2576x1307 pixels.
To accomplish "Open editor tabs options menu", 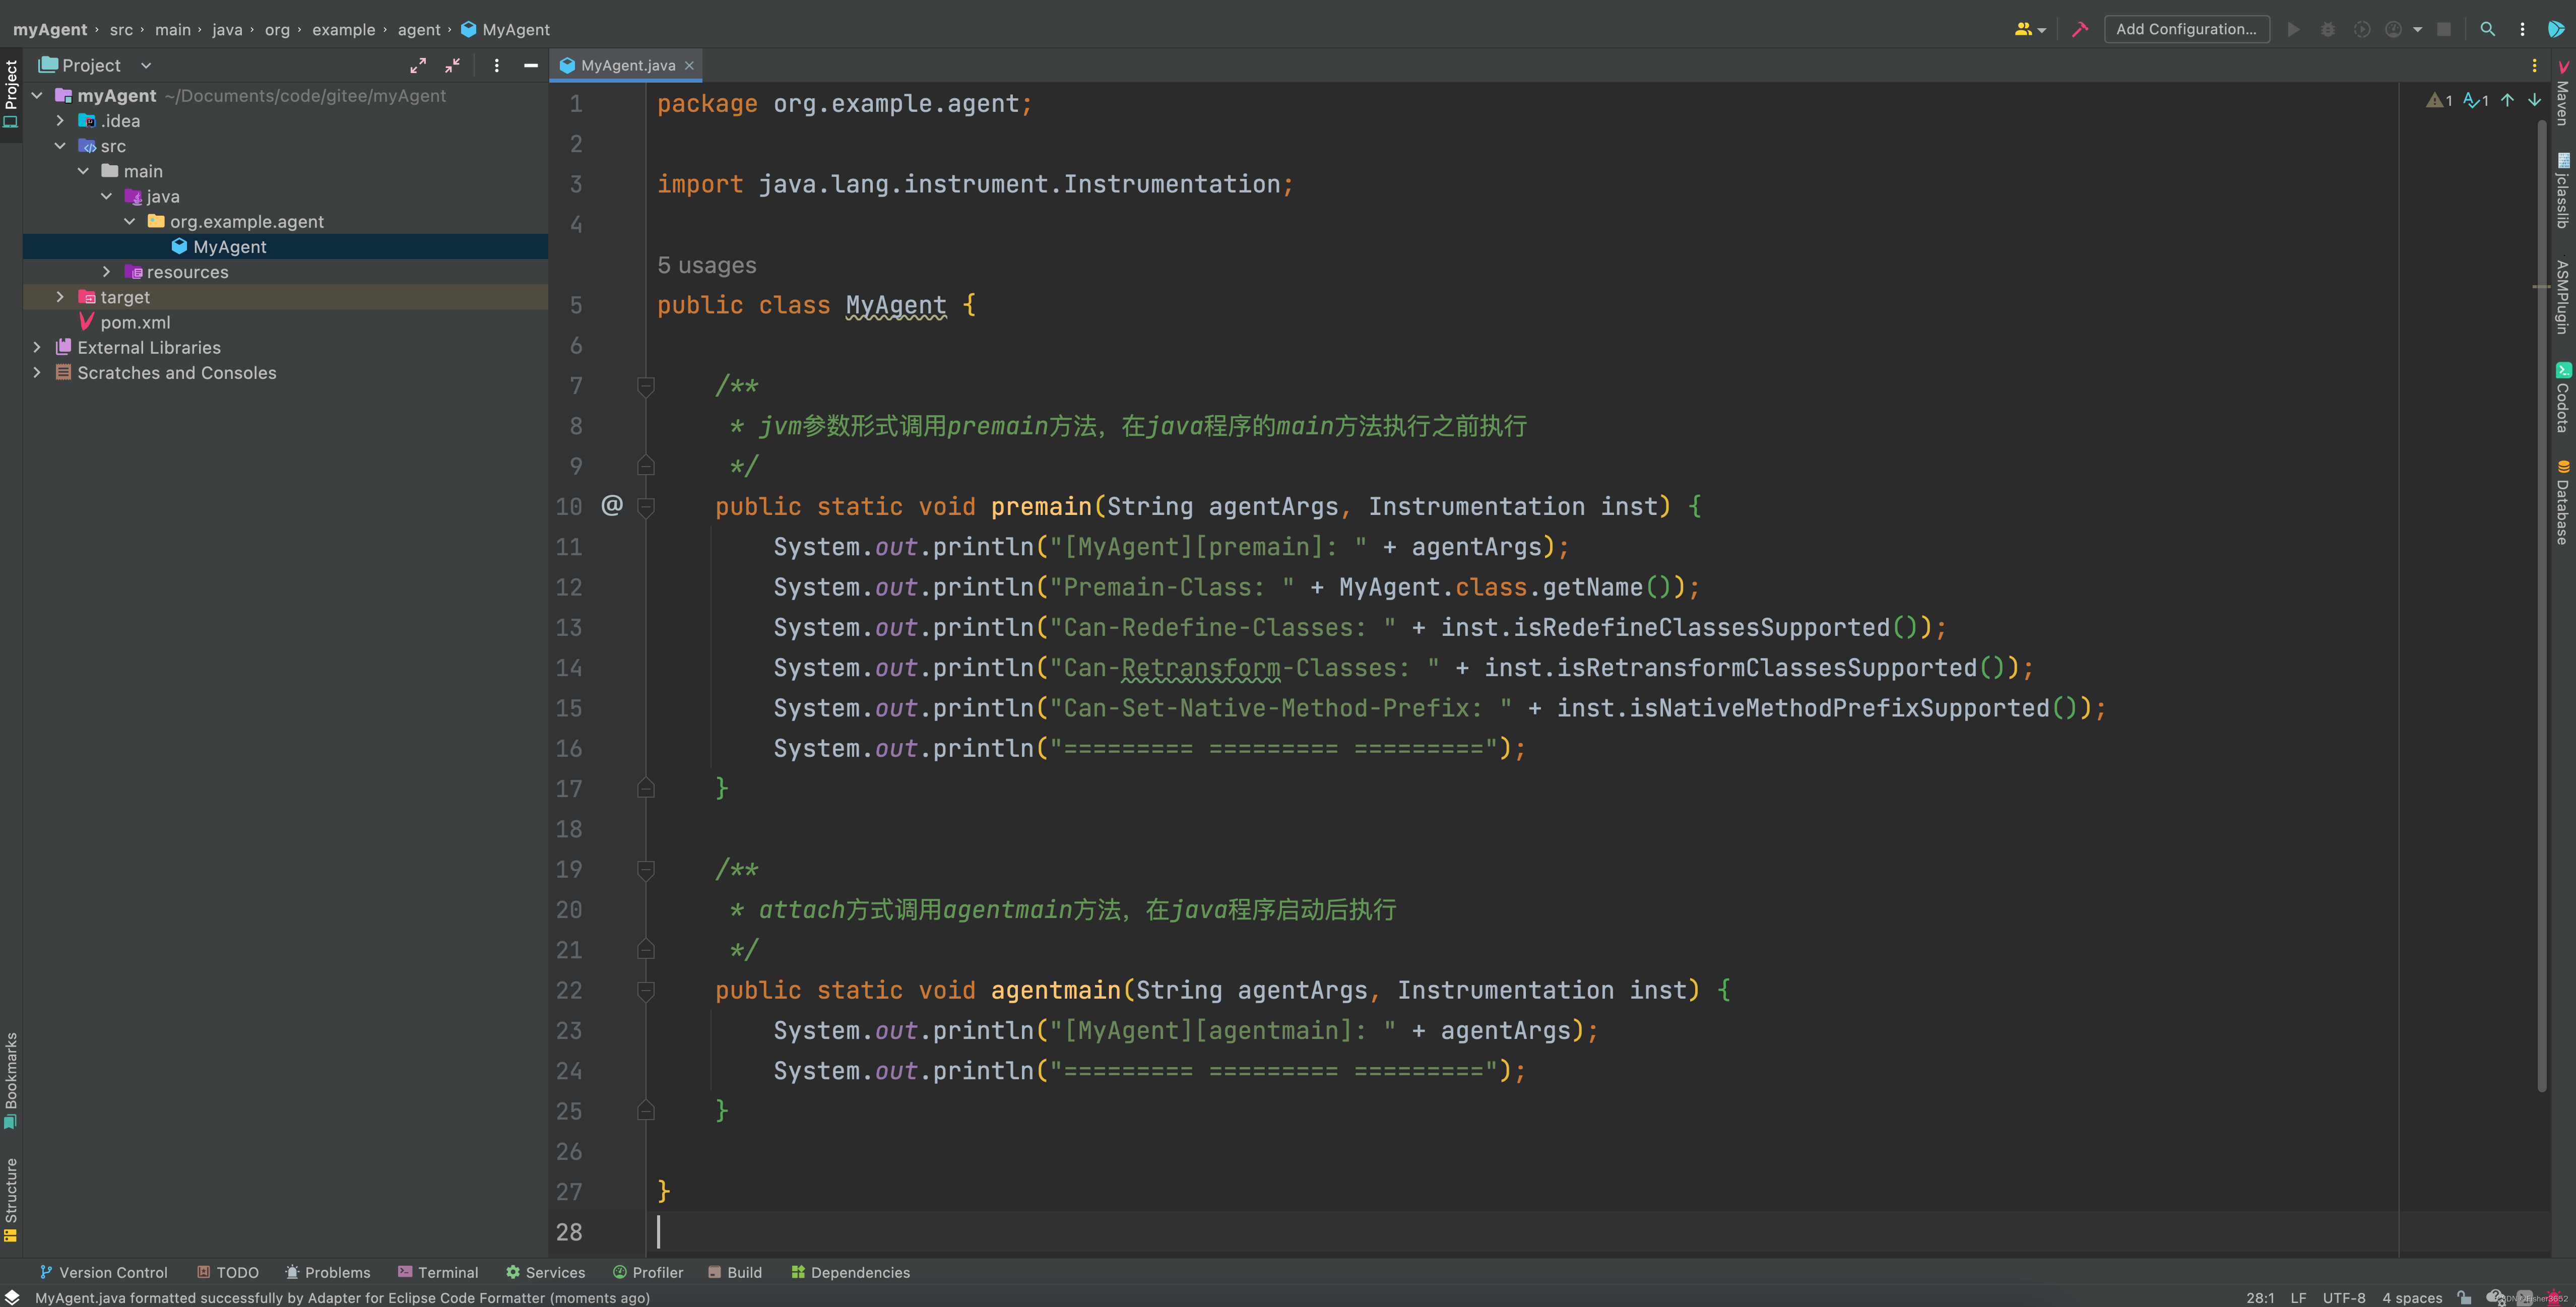I will [2534, 65].
